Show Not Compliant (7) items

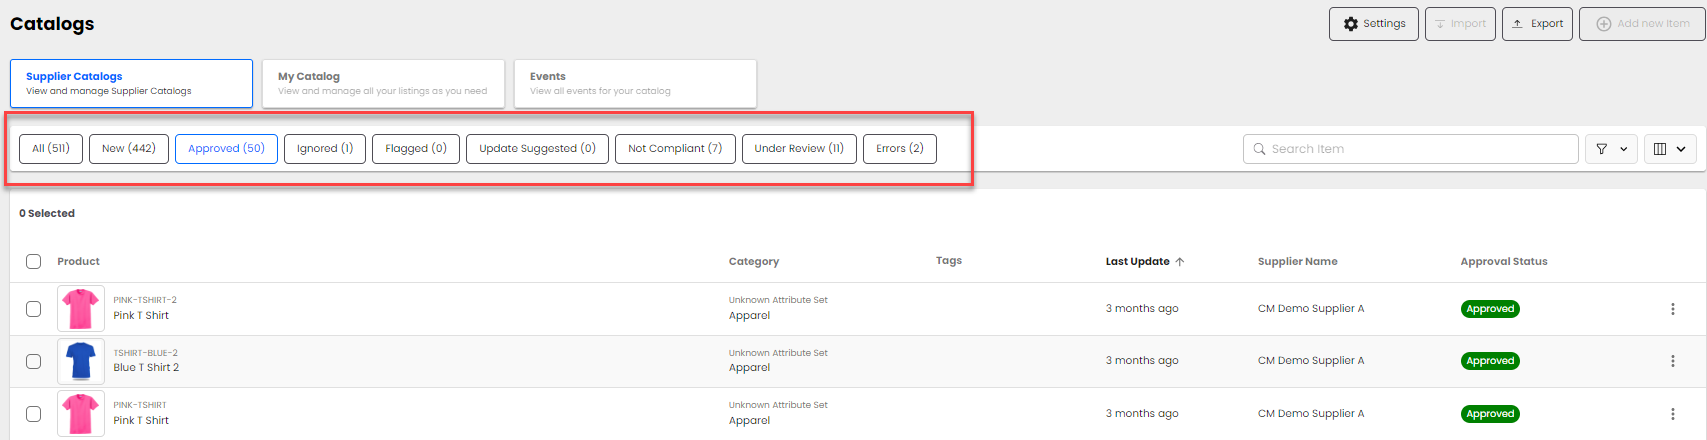point(675,149)
